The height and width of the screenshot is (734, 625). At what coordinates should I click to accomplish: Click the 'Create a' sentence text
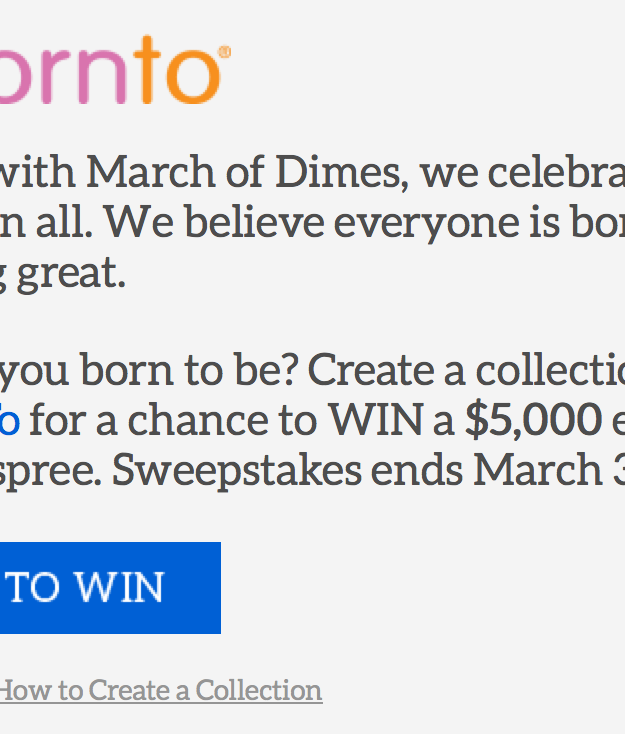387,370
